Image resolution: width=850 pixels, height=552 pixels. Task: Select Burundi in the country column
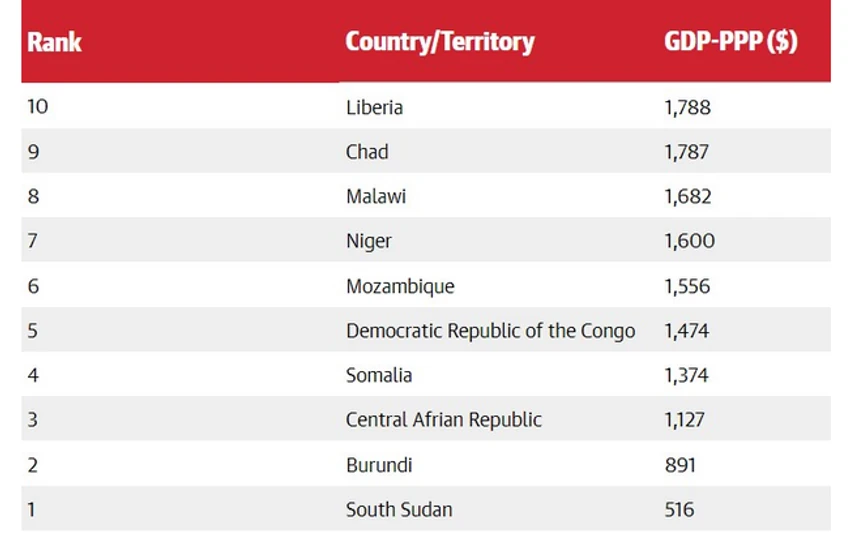(379, 465)
